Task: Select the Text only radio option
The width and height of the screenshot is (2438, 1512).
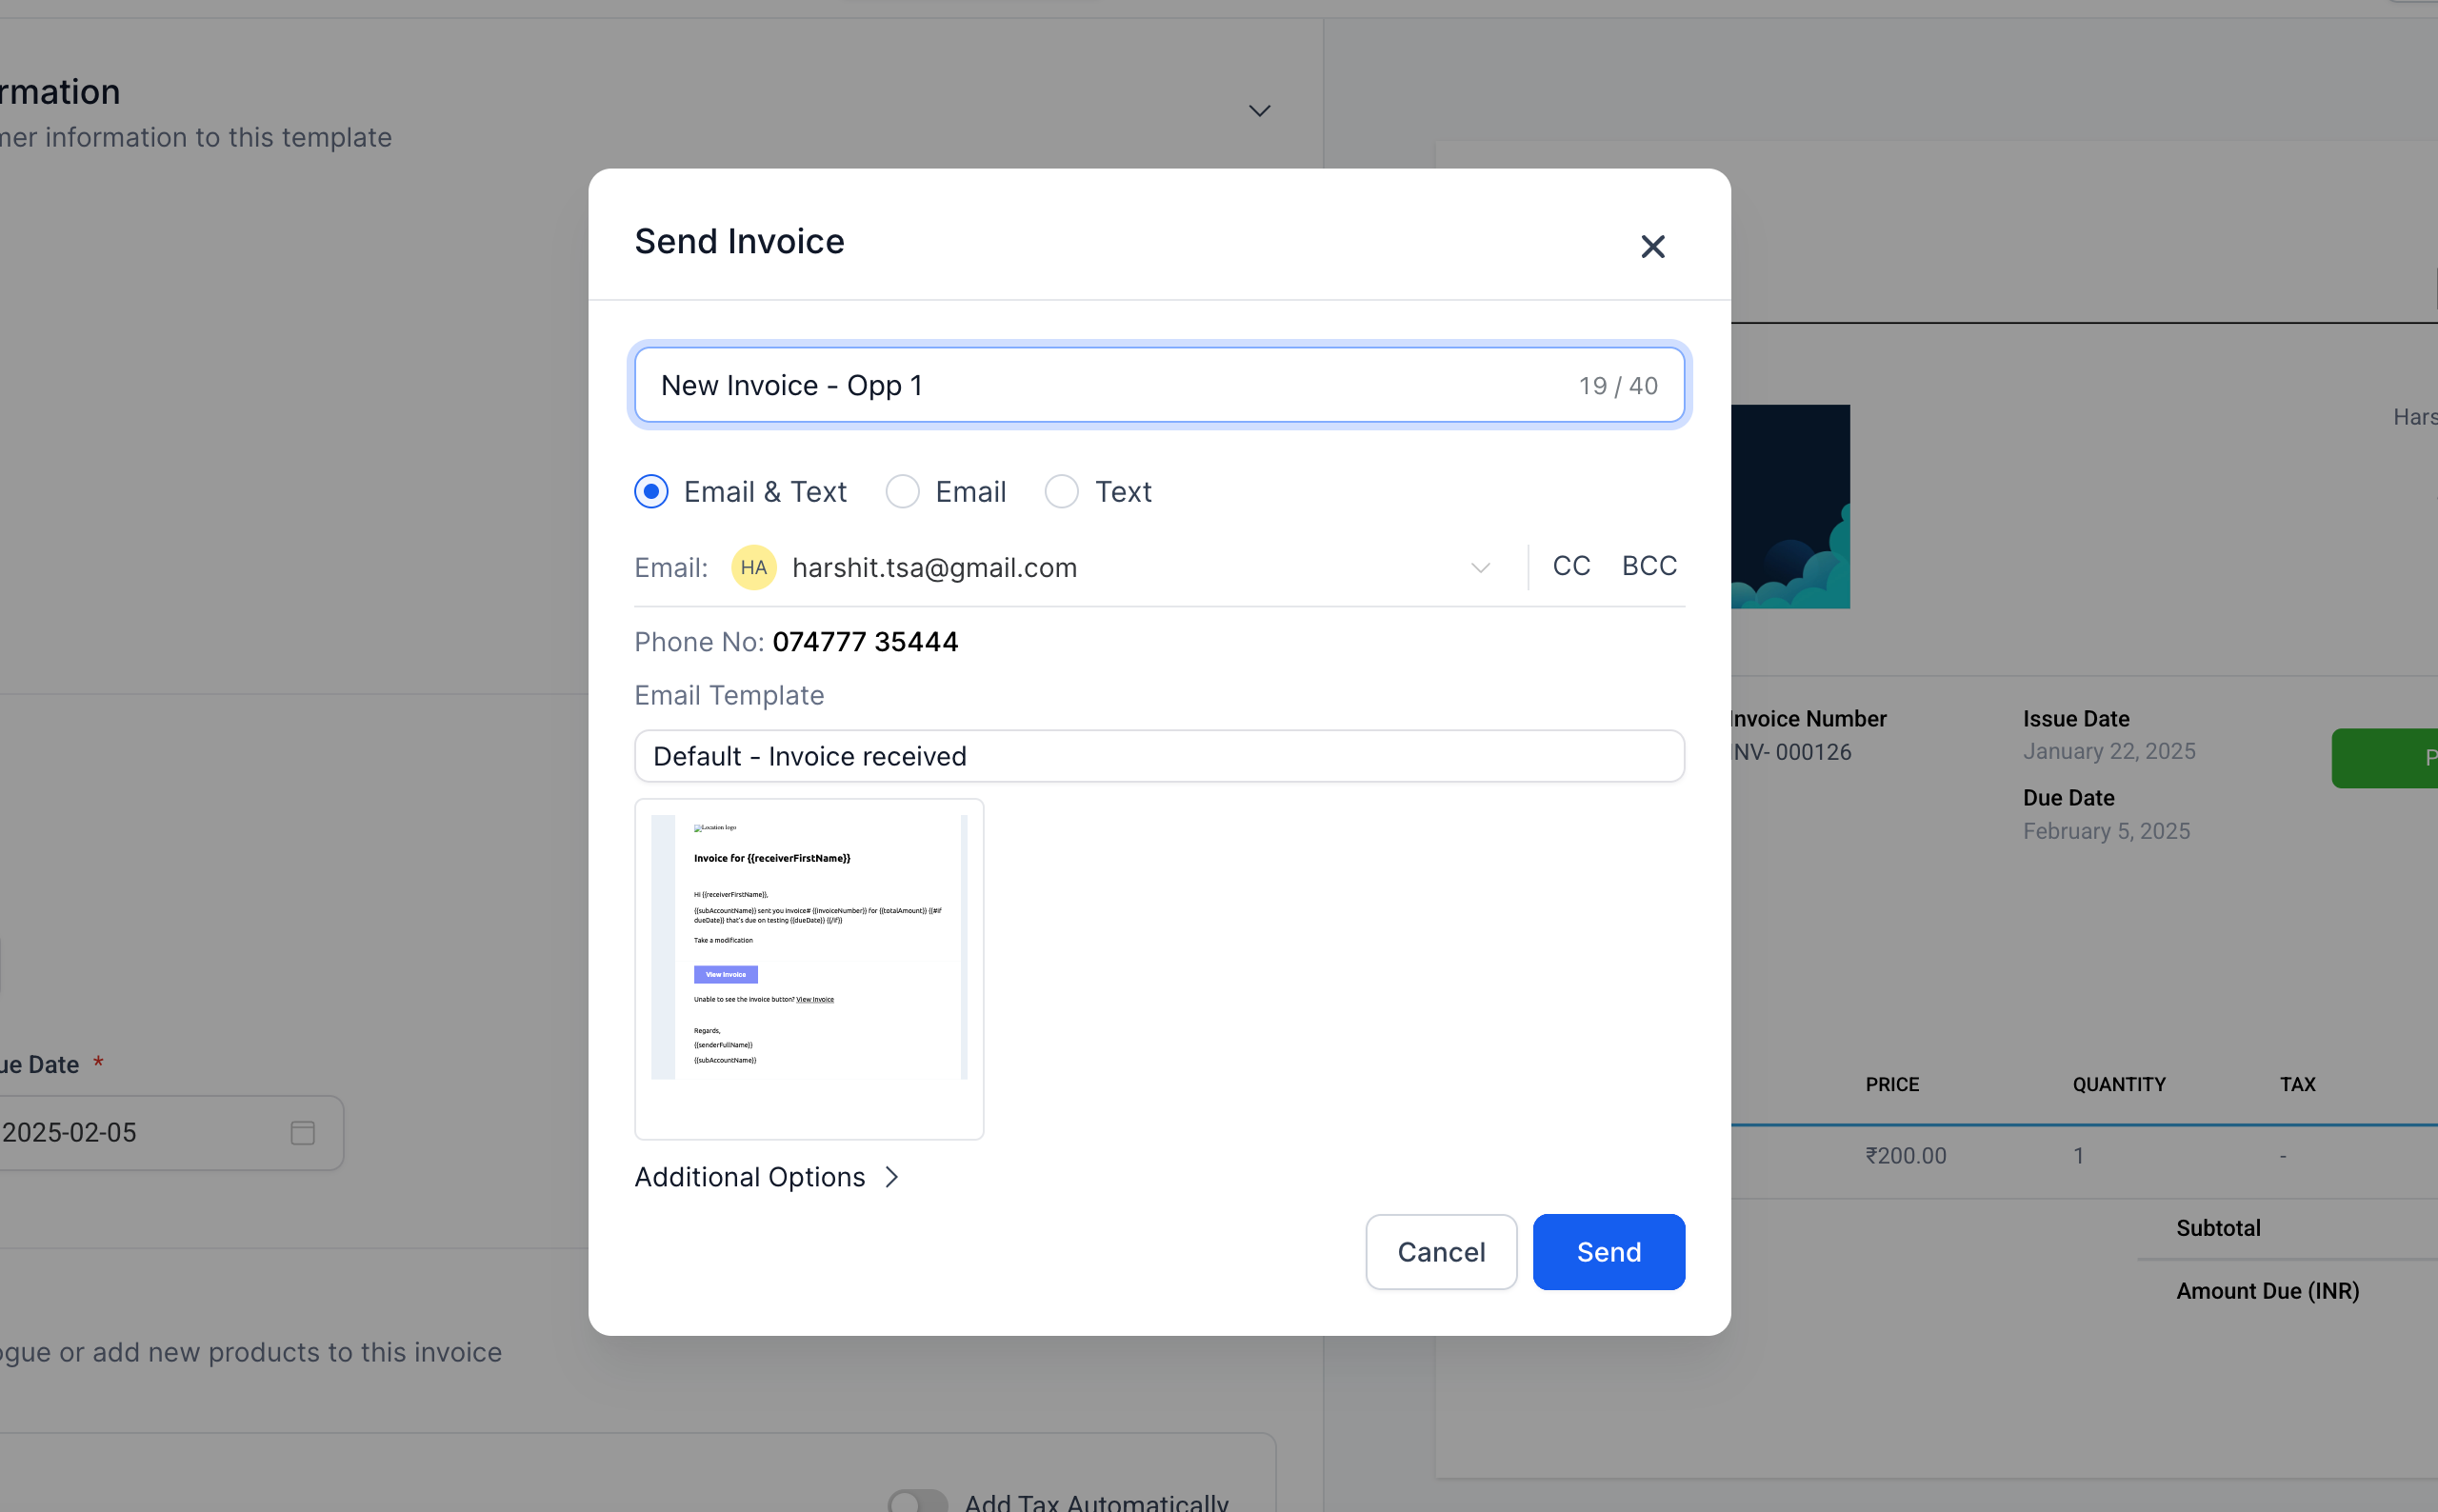Action: coord(1061,491)
